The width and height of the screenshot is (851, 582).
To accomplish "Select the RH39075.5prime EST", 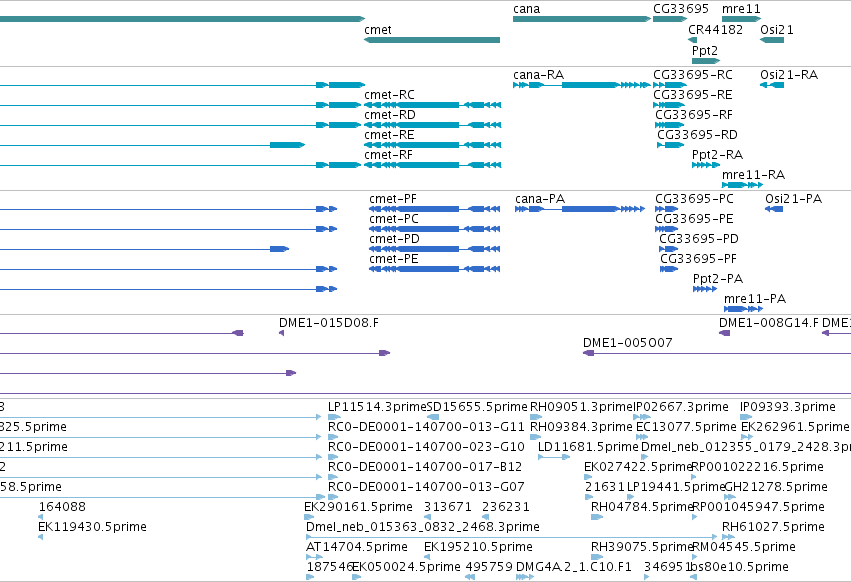I will pos(597,558).
